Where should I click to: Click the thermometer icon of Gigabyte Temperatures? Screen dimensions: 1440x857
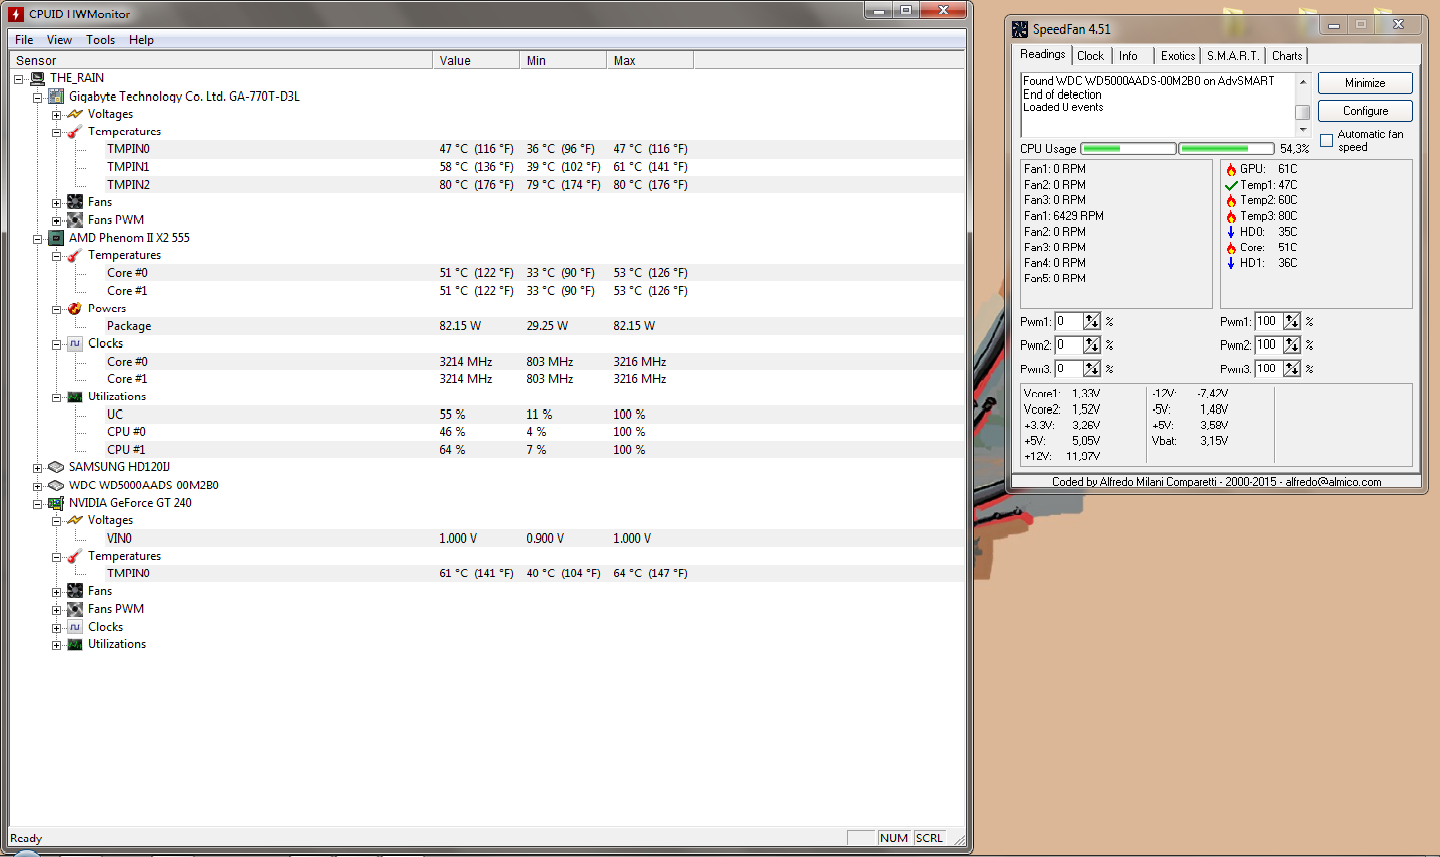click(75, 132)
